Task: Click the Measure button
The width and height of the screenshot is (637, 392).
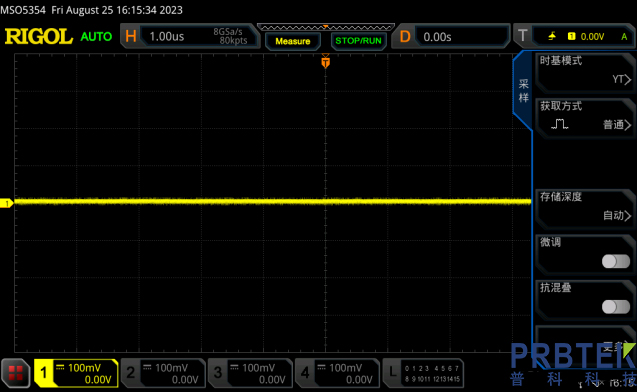Action: (x=292, y=41)
